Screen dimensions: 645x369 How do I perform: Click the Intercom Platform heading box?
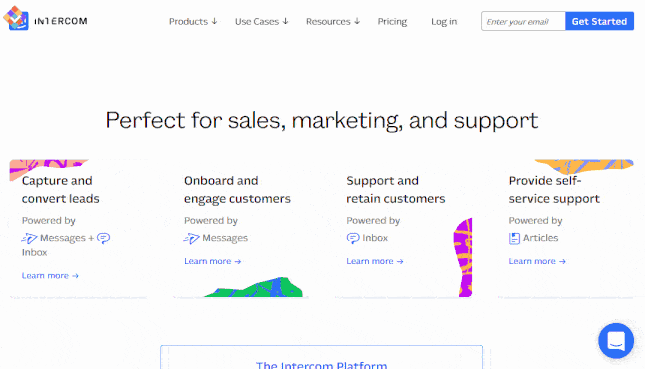(x=321, y=357)
